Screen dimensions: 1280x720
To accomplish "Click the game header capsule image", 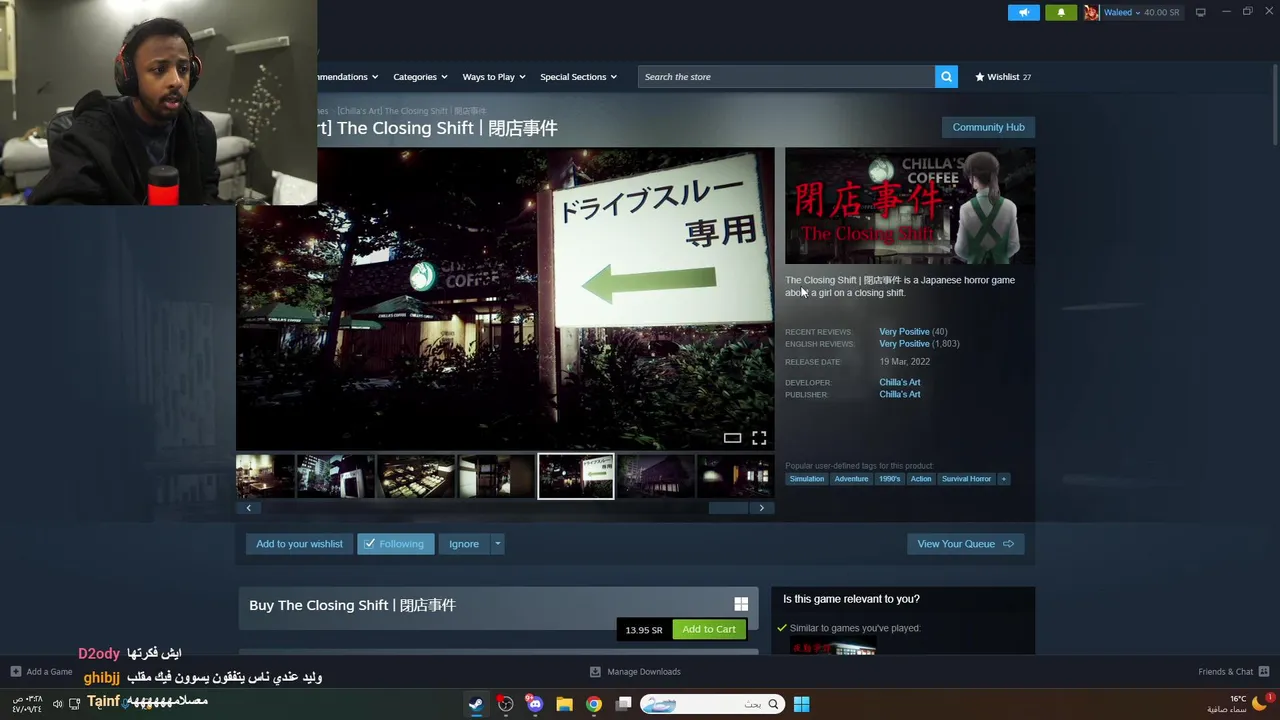I will [910, 206].
